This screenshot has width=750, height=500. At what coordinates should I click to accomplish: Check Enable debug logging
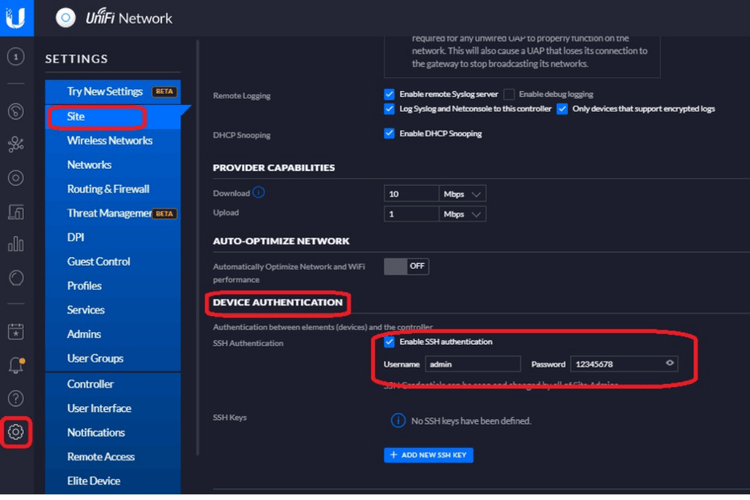[509, 94]
